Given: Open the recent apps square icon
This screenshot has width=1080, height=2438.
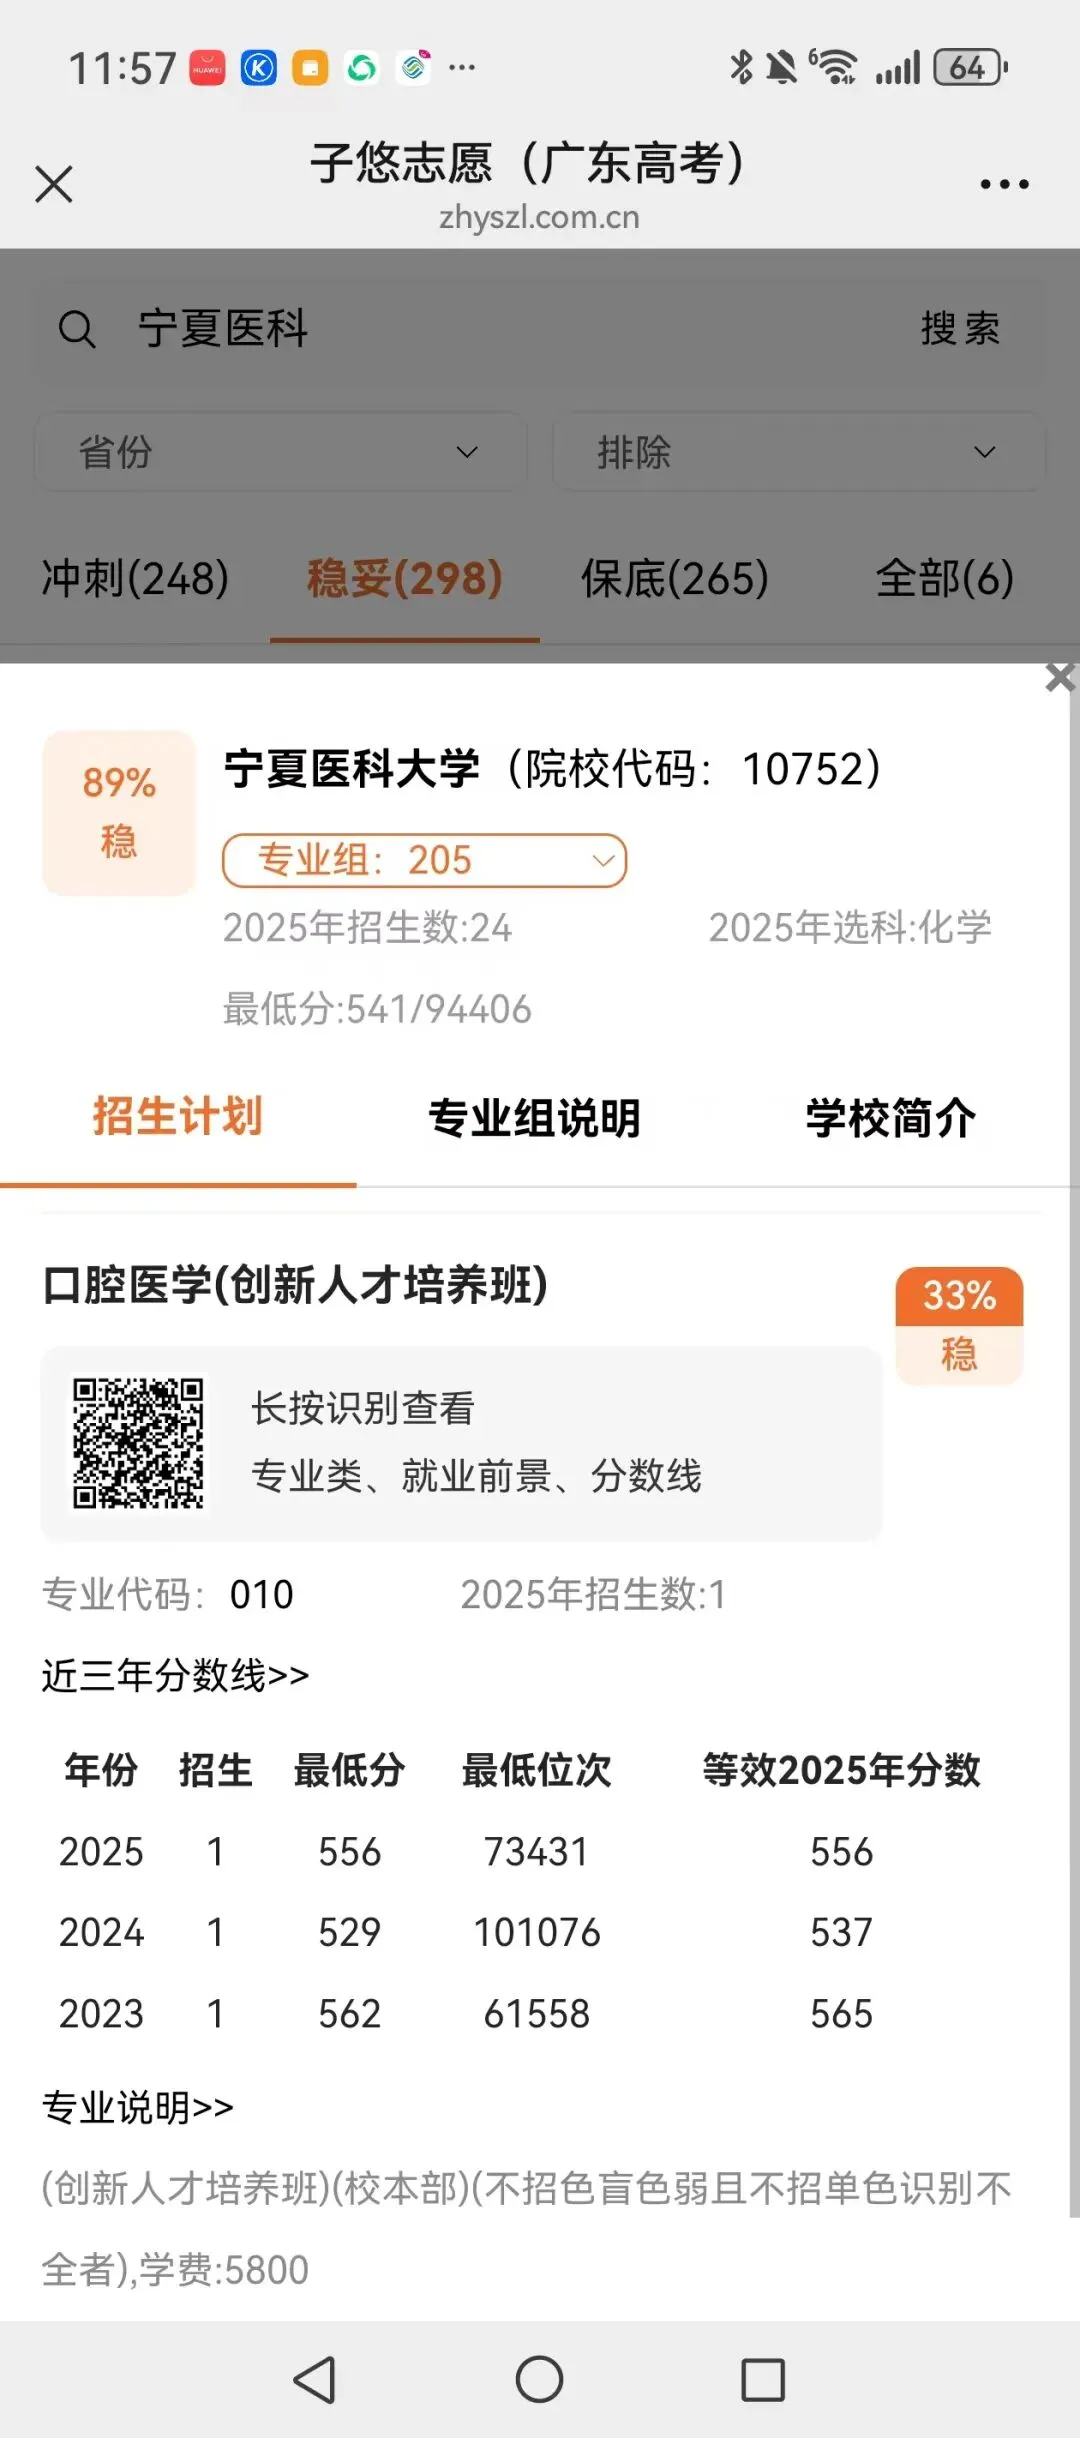Looking at the screenshot, I should pyautogui.click(x=763, y=2379).
